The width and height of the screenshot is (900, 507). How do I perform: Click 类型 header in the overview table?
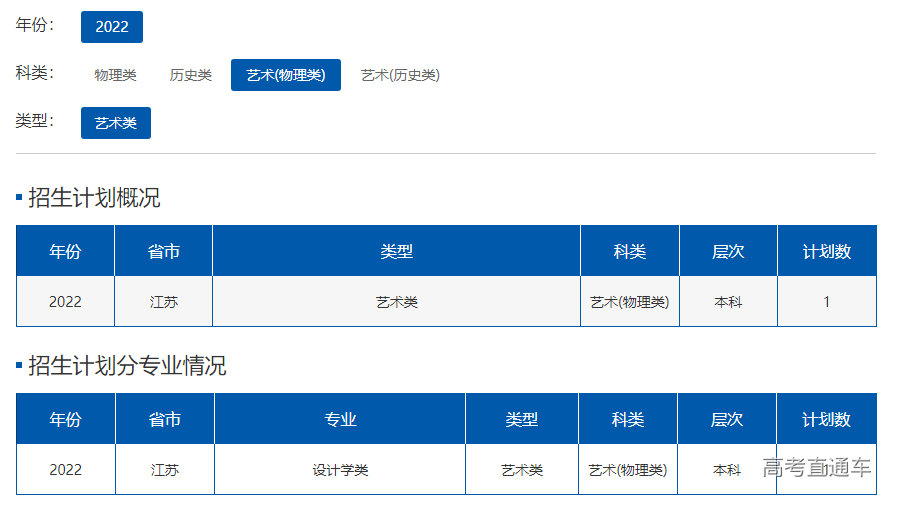(x=396, y=252)
